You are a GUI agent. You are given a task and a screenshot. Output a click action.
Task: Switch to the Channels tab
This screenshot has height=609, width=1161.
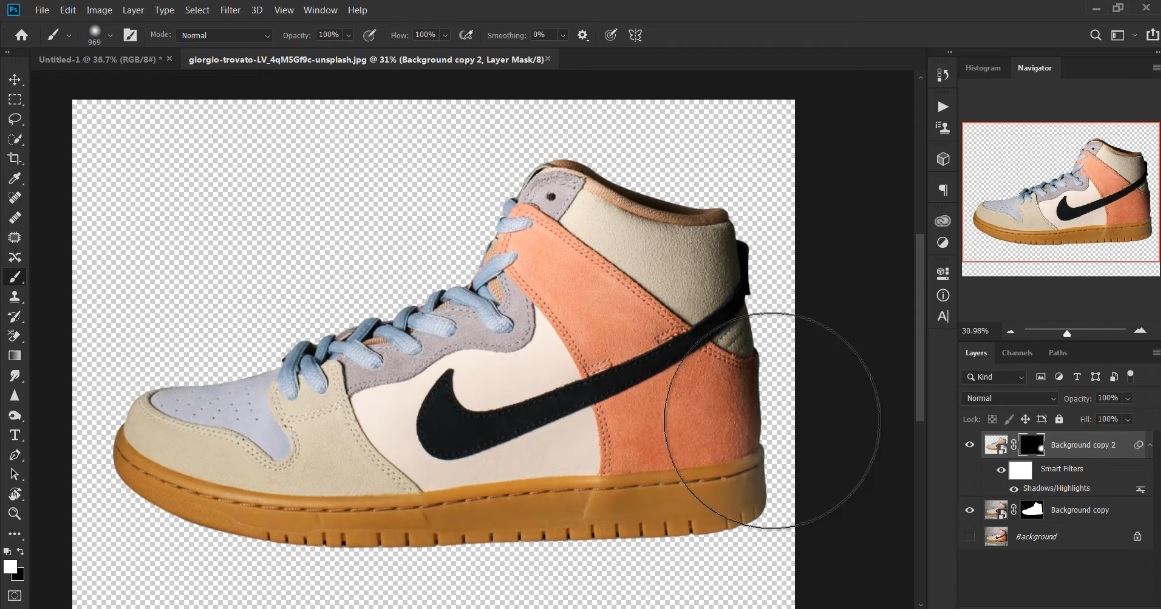[x=1017, y=353]
